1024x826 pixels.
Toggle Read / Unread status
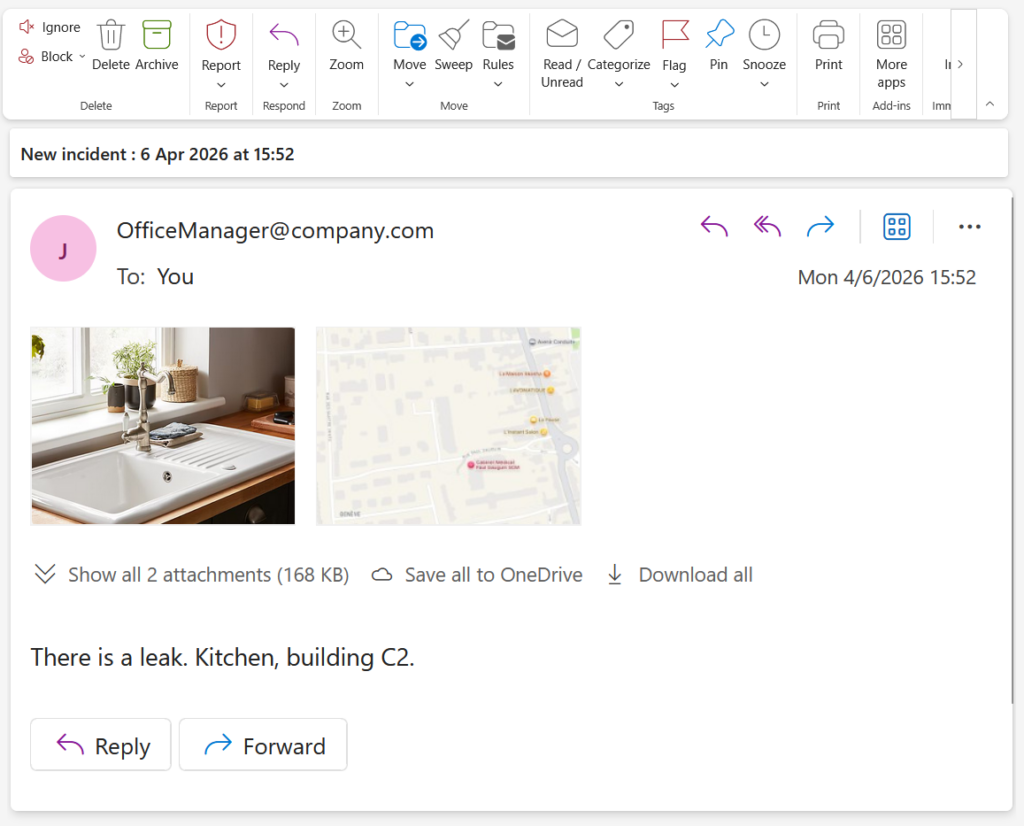coord(562,36)
